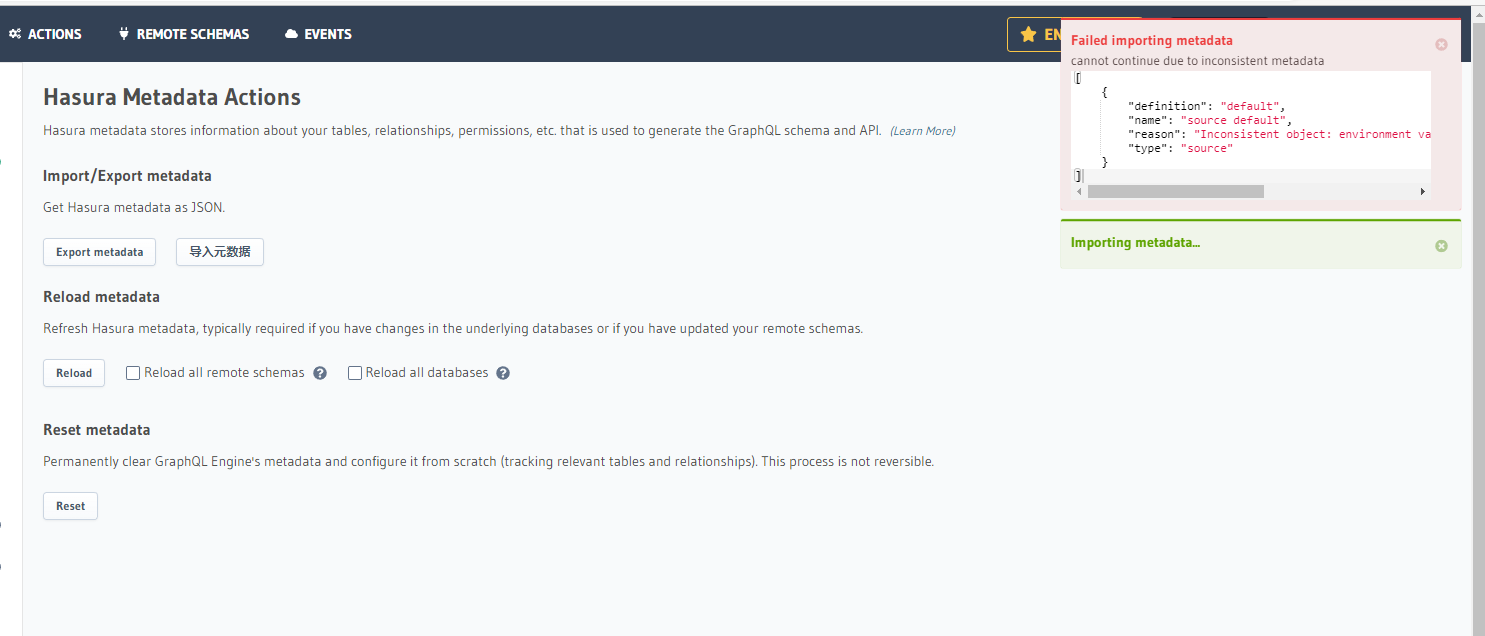Click help icon beside Reload all databases
This screenshot has height=636, width=1485.
[x=503, y=373]
